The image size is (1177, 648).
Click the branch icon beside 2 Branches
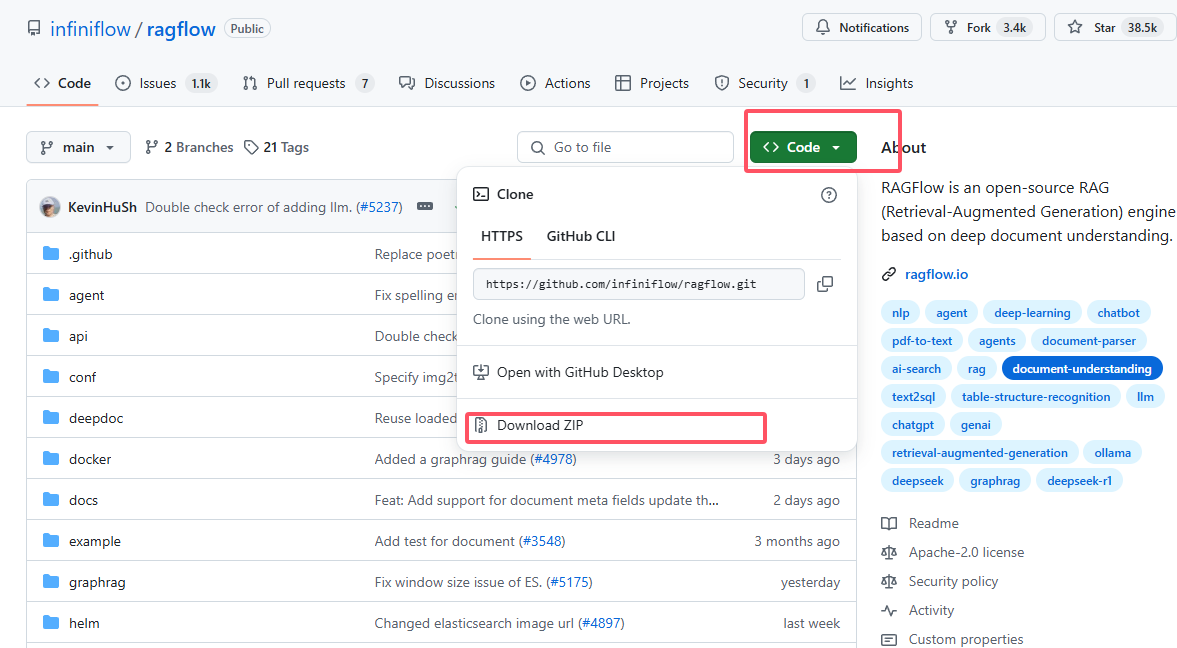pyautogui.click(x=152, y=147)
